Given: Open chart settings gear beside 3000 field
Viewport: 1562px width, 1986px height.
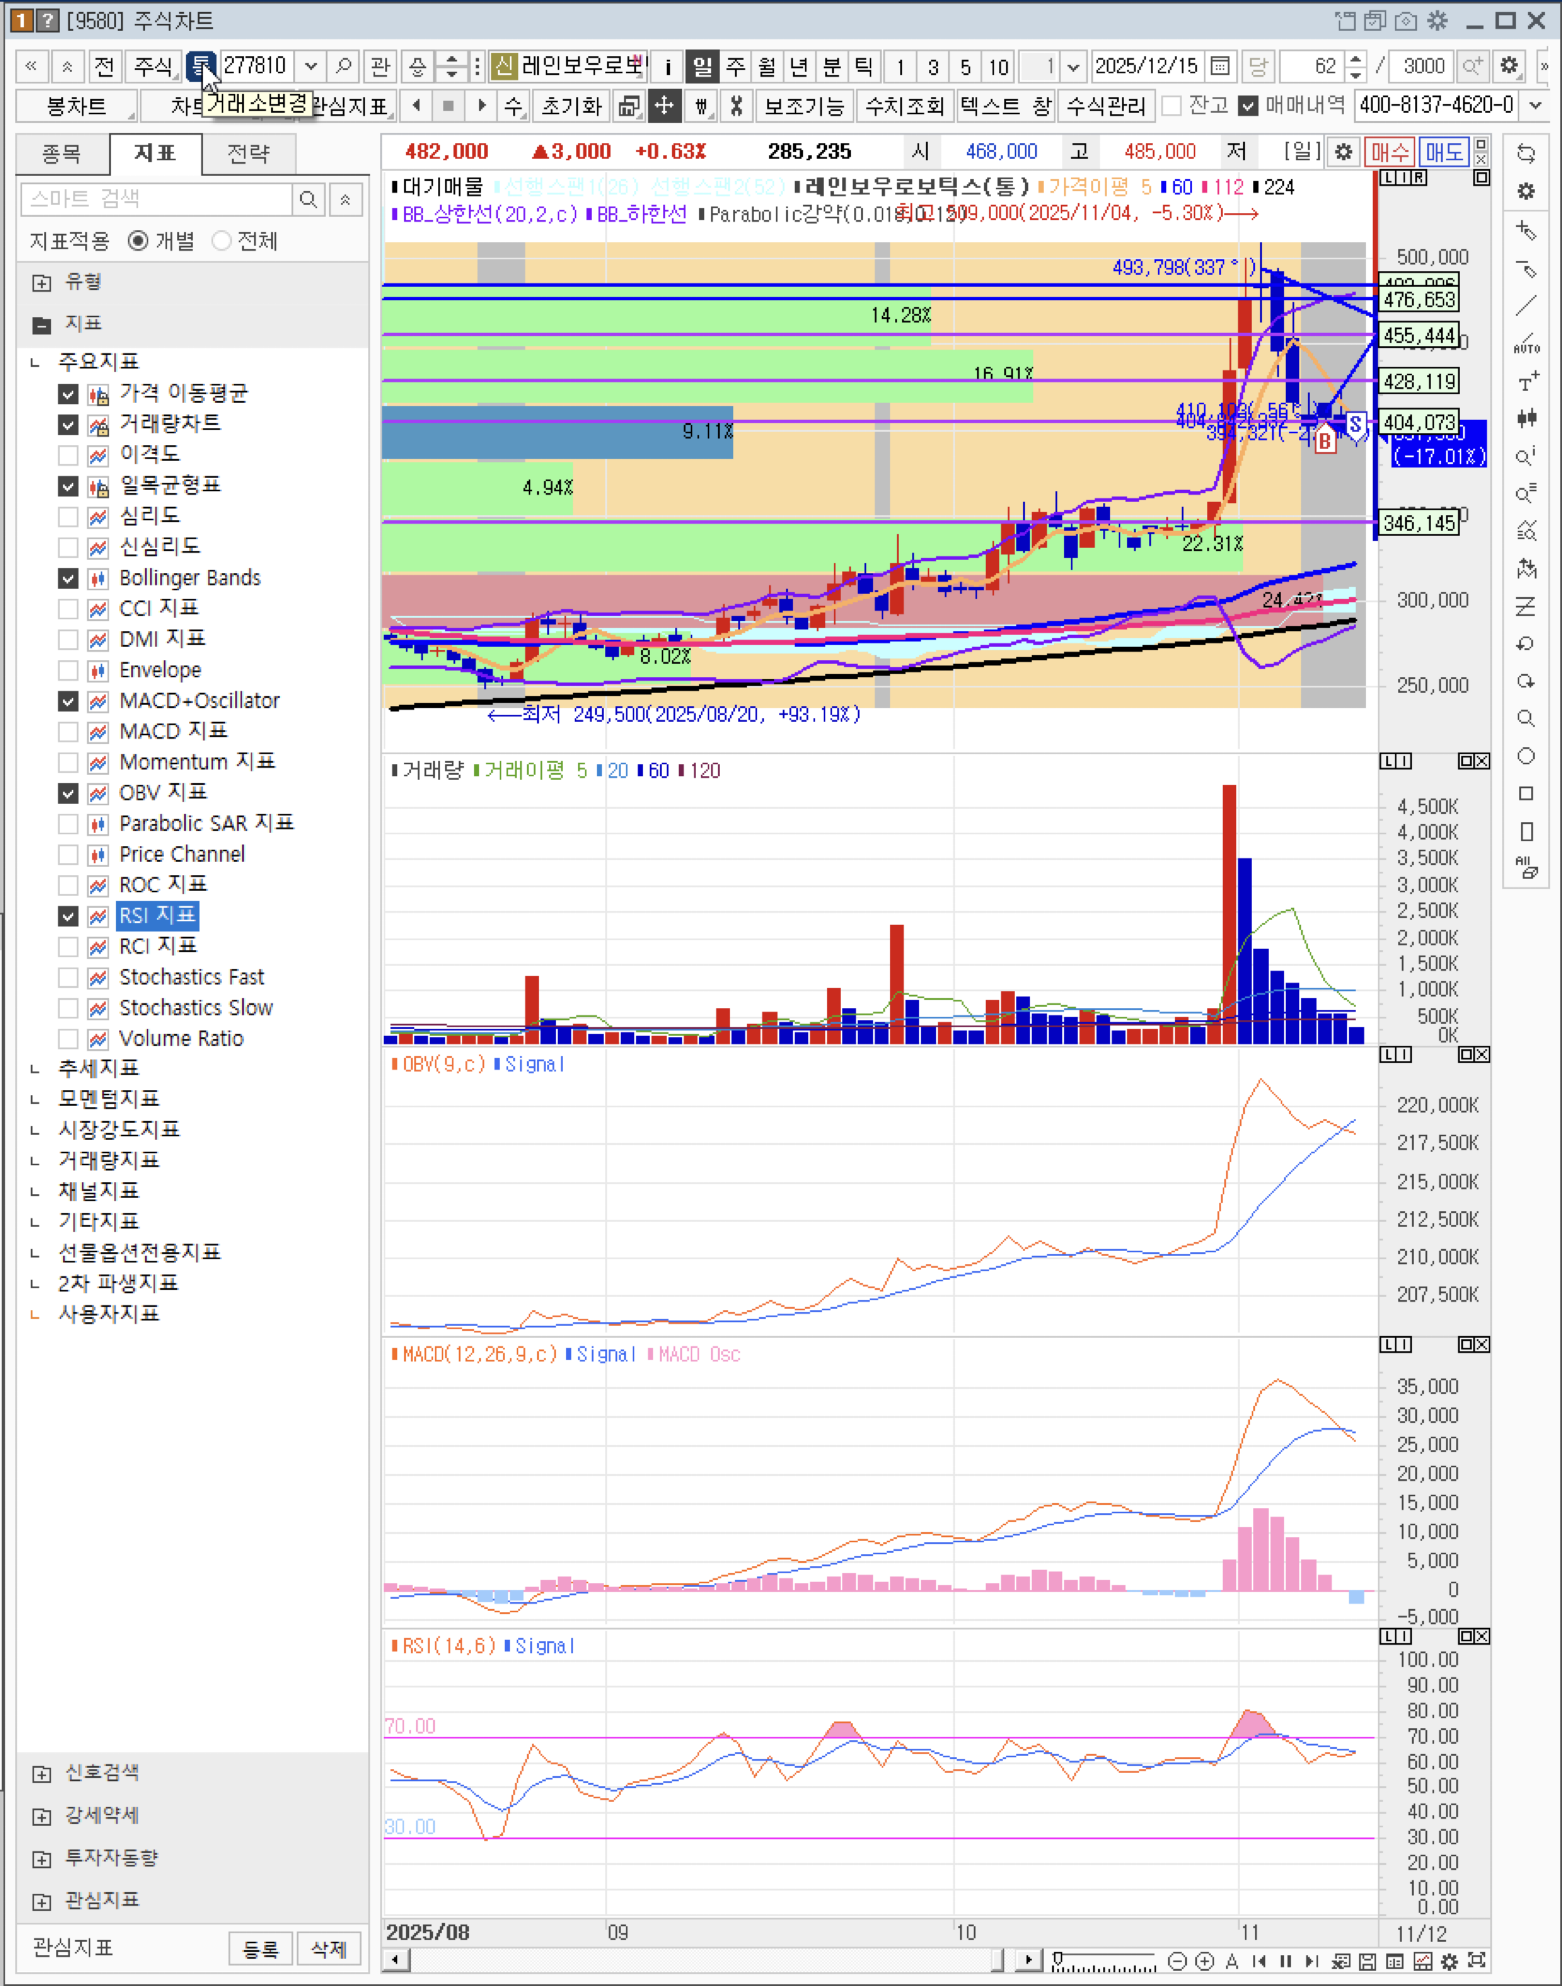Looking at the screenshot, I should coord(1509,66).
